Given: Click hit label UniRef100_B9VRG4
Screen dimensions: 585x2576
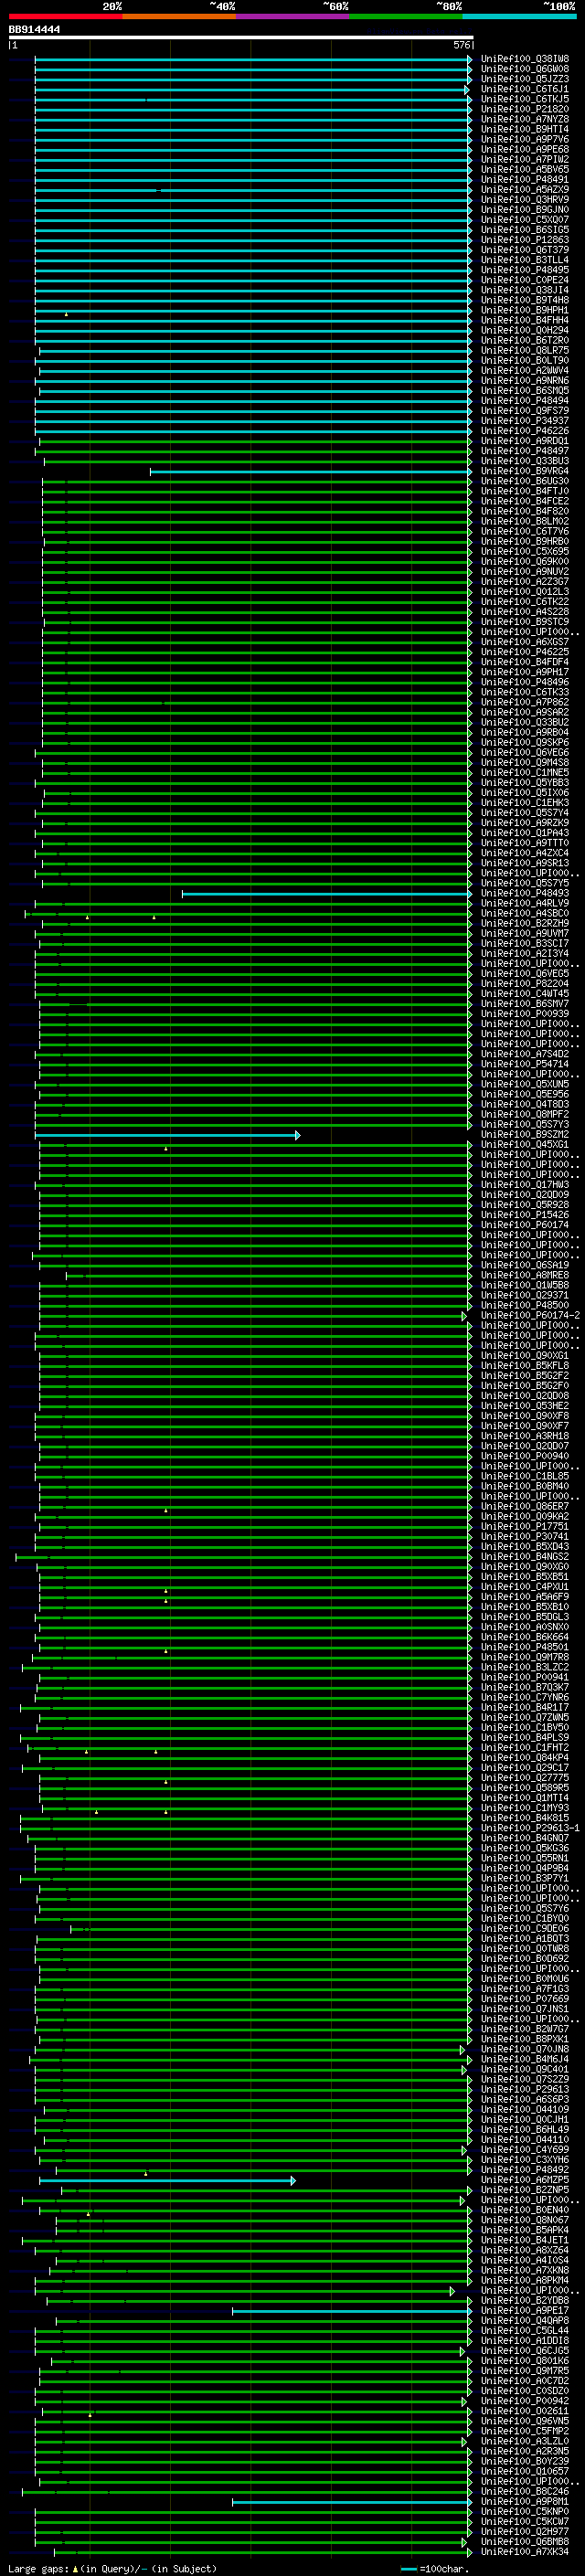Looking at the screenshot, I should (x=525, y=471).
